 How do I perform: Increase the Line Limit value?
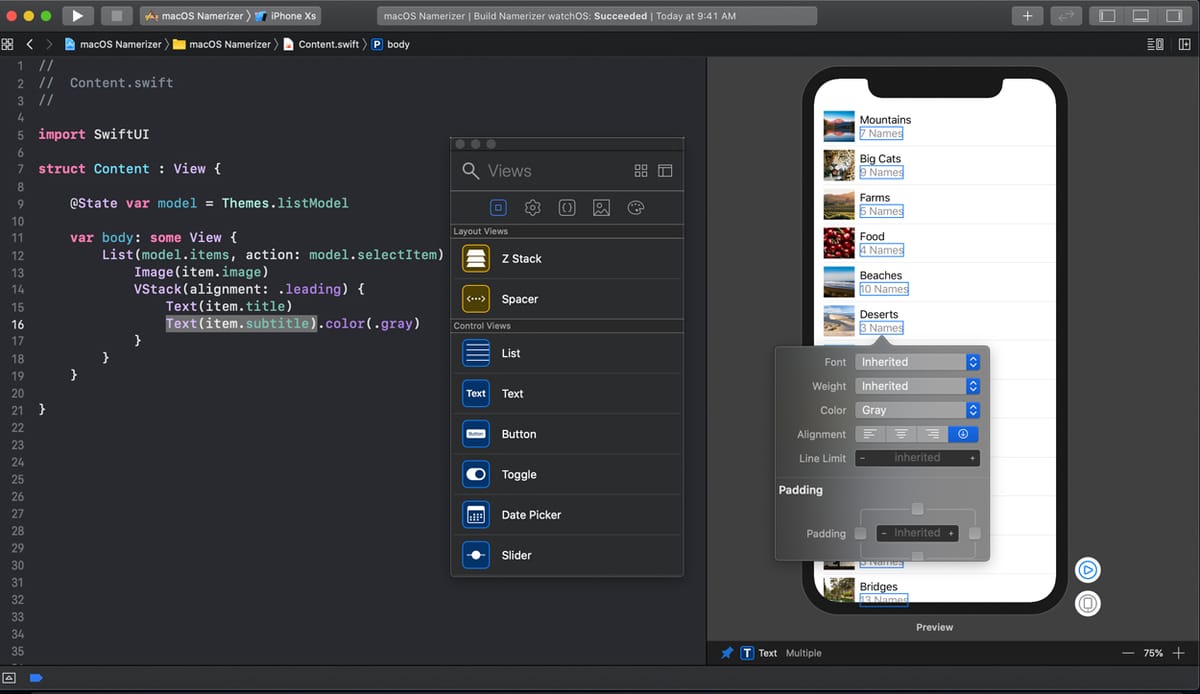pos(972,458)
